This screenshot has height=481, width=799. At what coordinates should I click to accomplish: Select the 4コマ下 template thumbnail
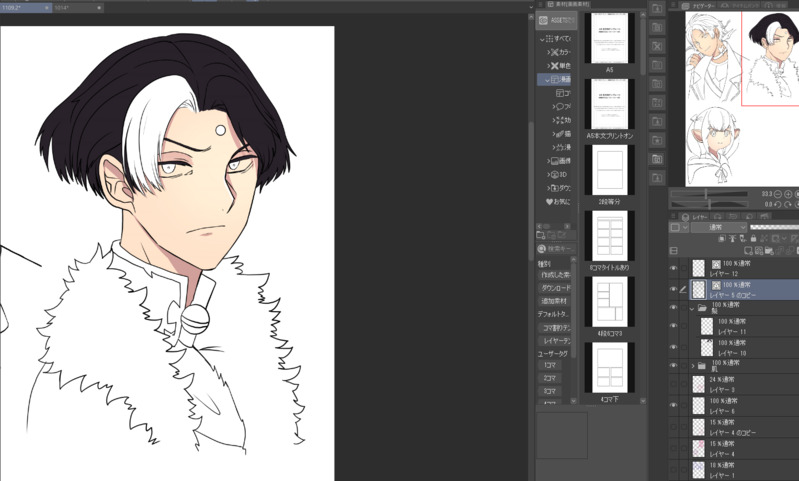[x=609, y=367]
